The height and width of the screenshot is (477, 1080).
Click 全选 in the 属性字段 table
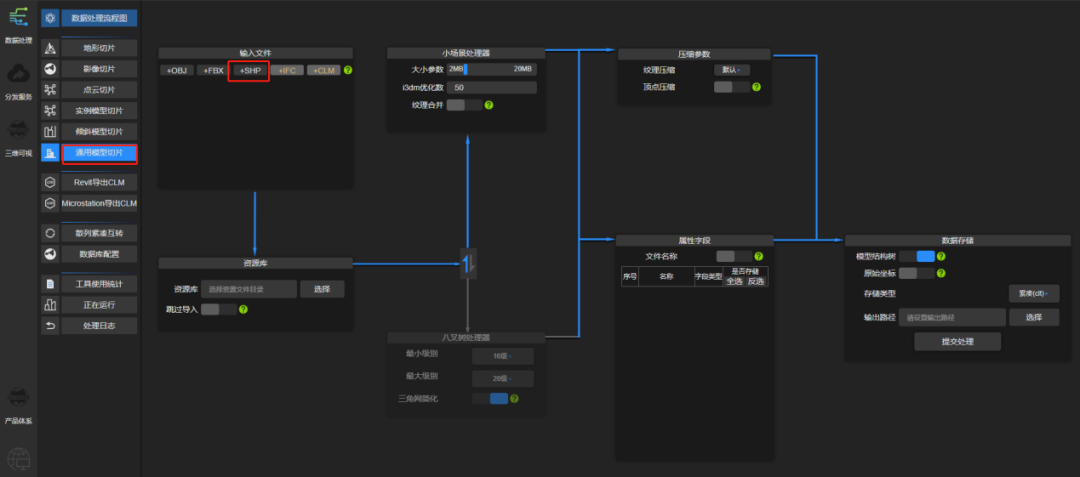point(734,282)
